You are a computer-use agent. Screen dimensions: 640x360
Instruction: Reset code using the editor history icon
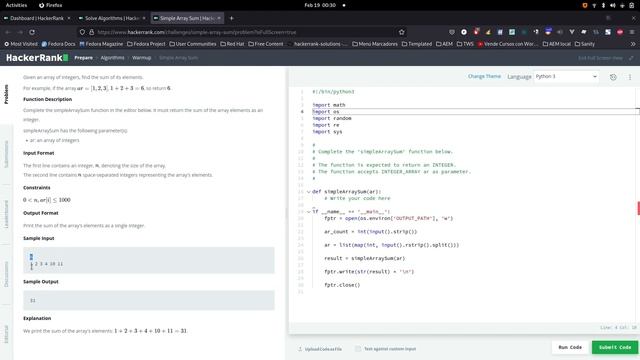(613, 77)
